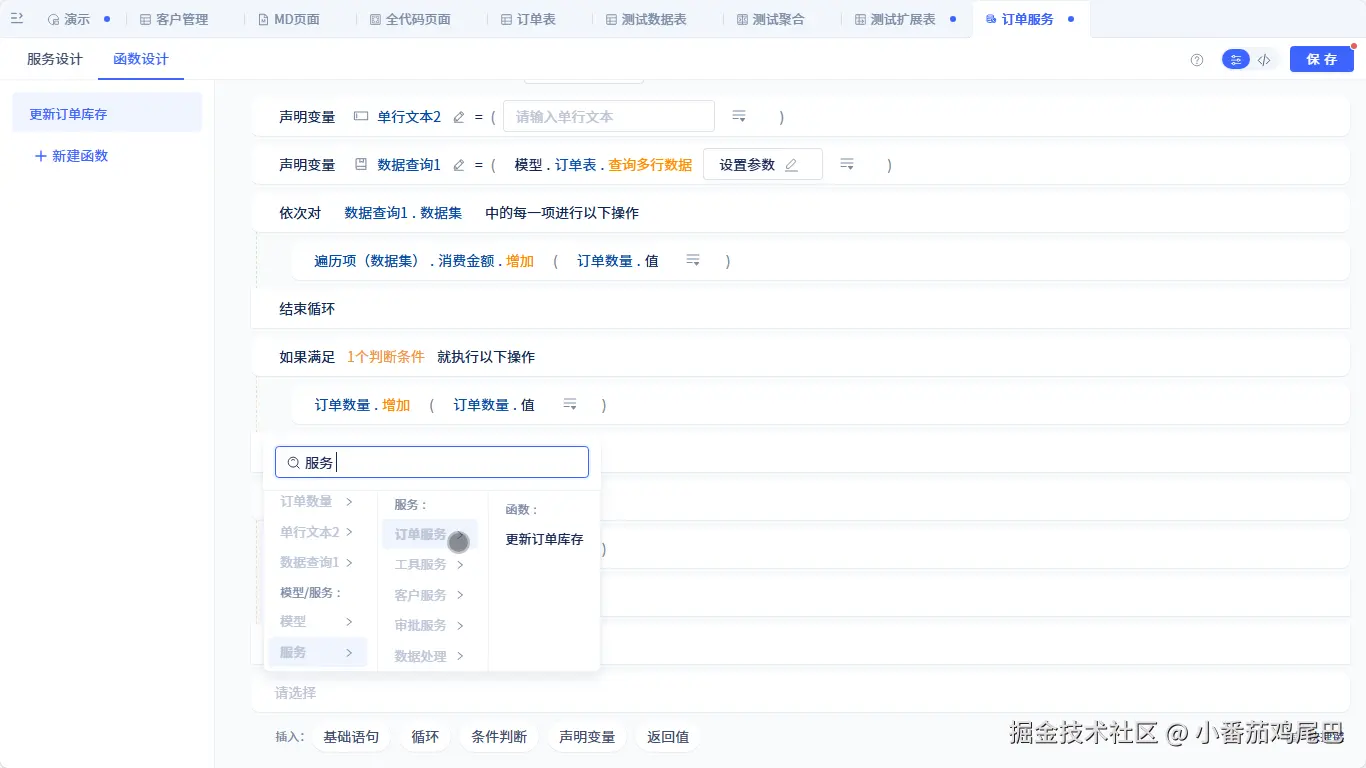Click variable name 单行文本2
Image resolution: width=1366 pixels, height=768 pixels.
click(x=409, y=117)
